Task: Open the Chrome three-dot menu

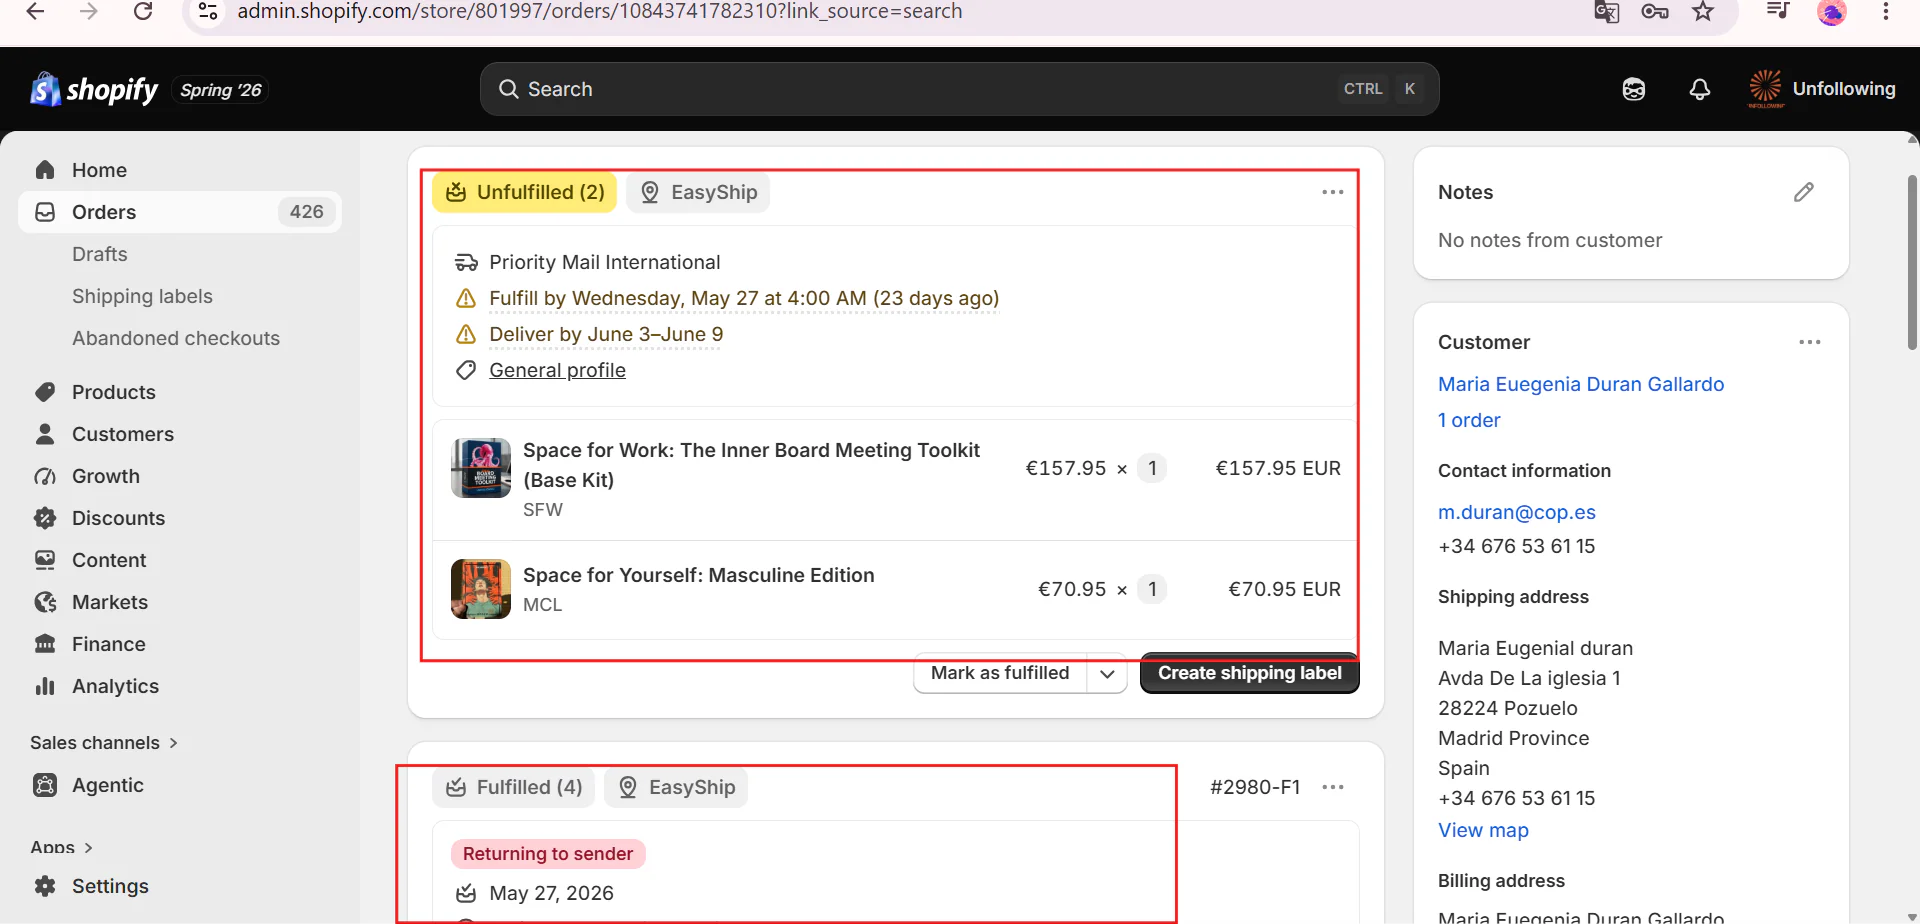Action: pyautogui.click(x=1886, y=11)
